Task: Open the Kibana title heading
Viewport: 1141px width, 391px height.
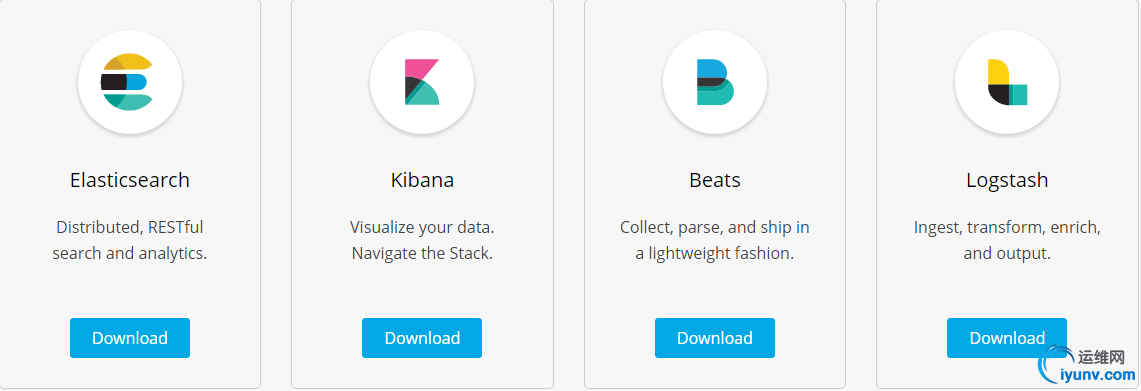Action: pos(422,180)
